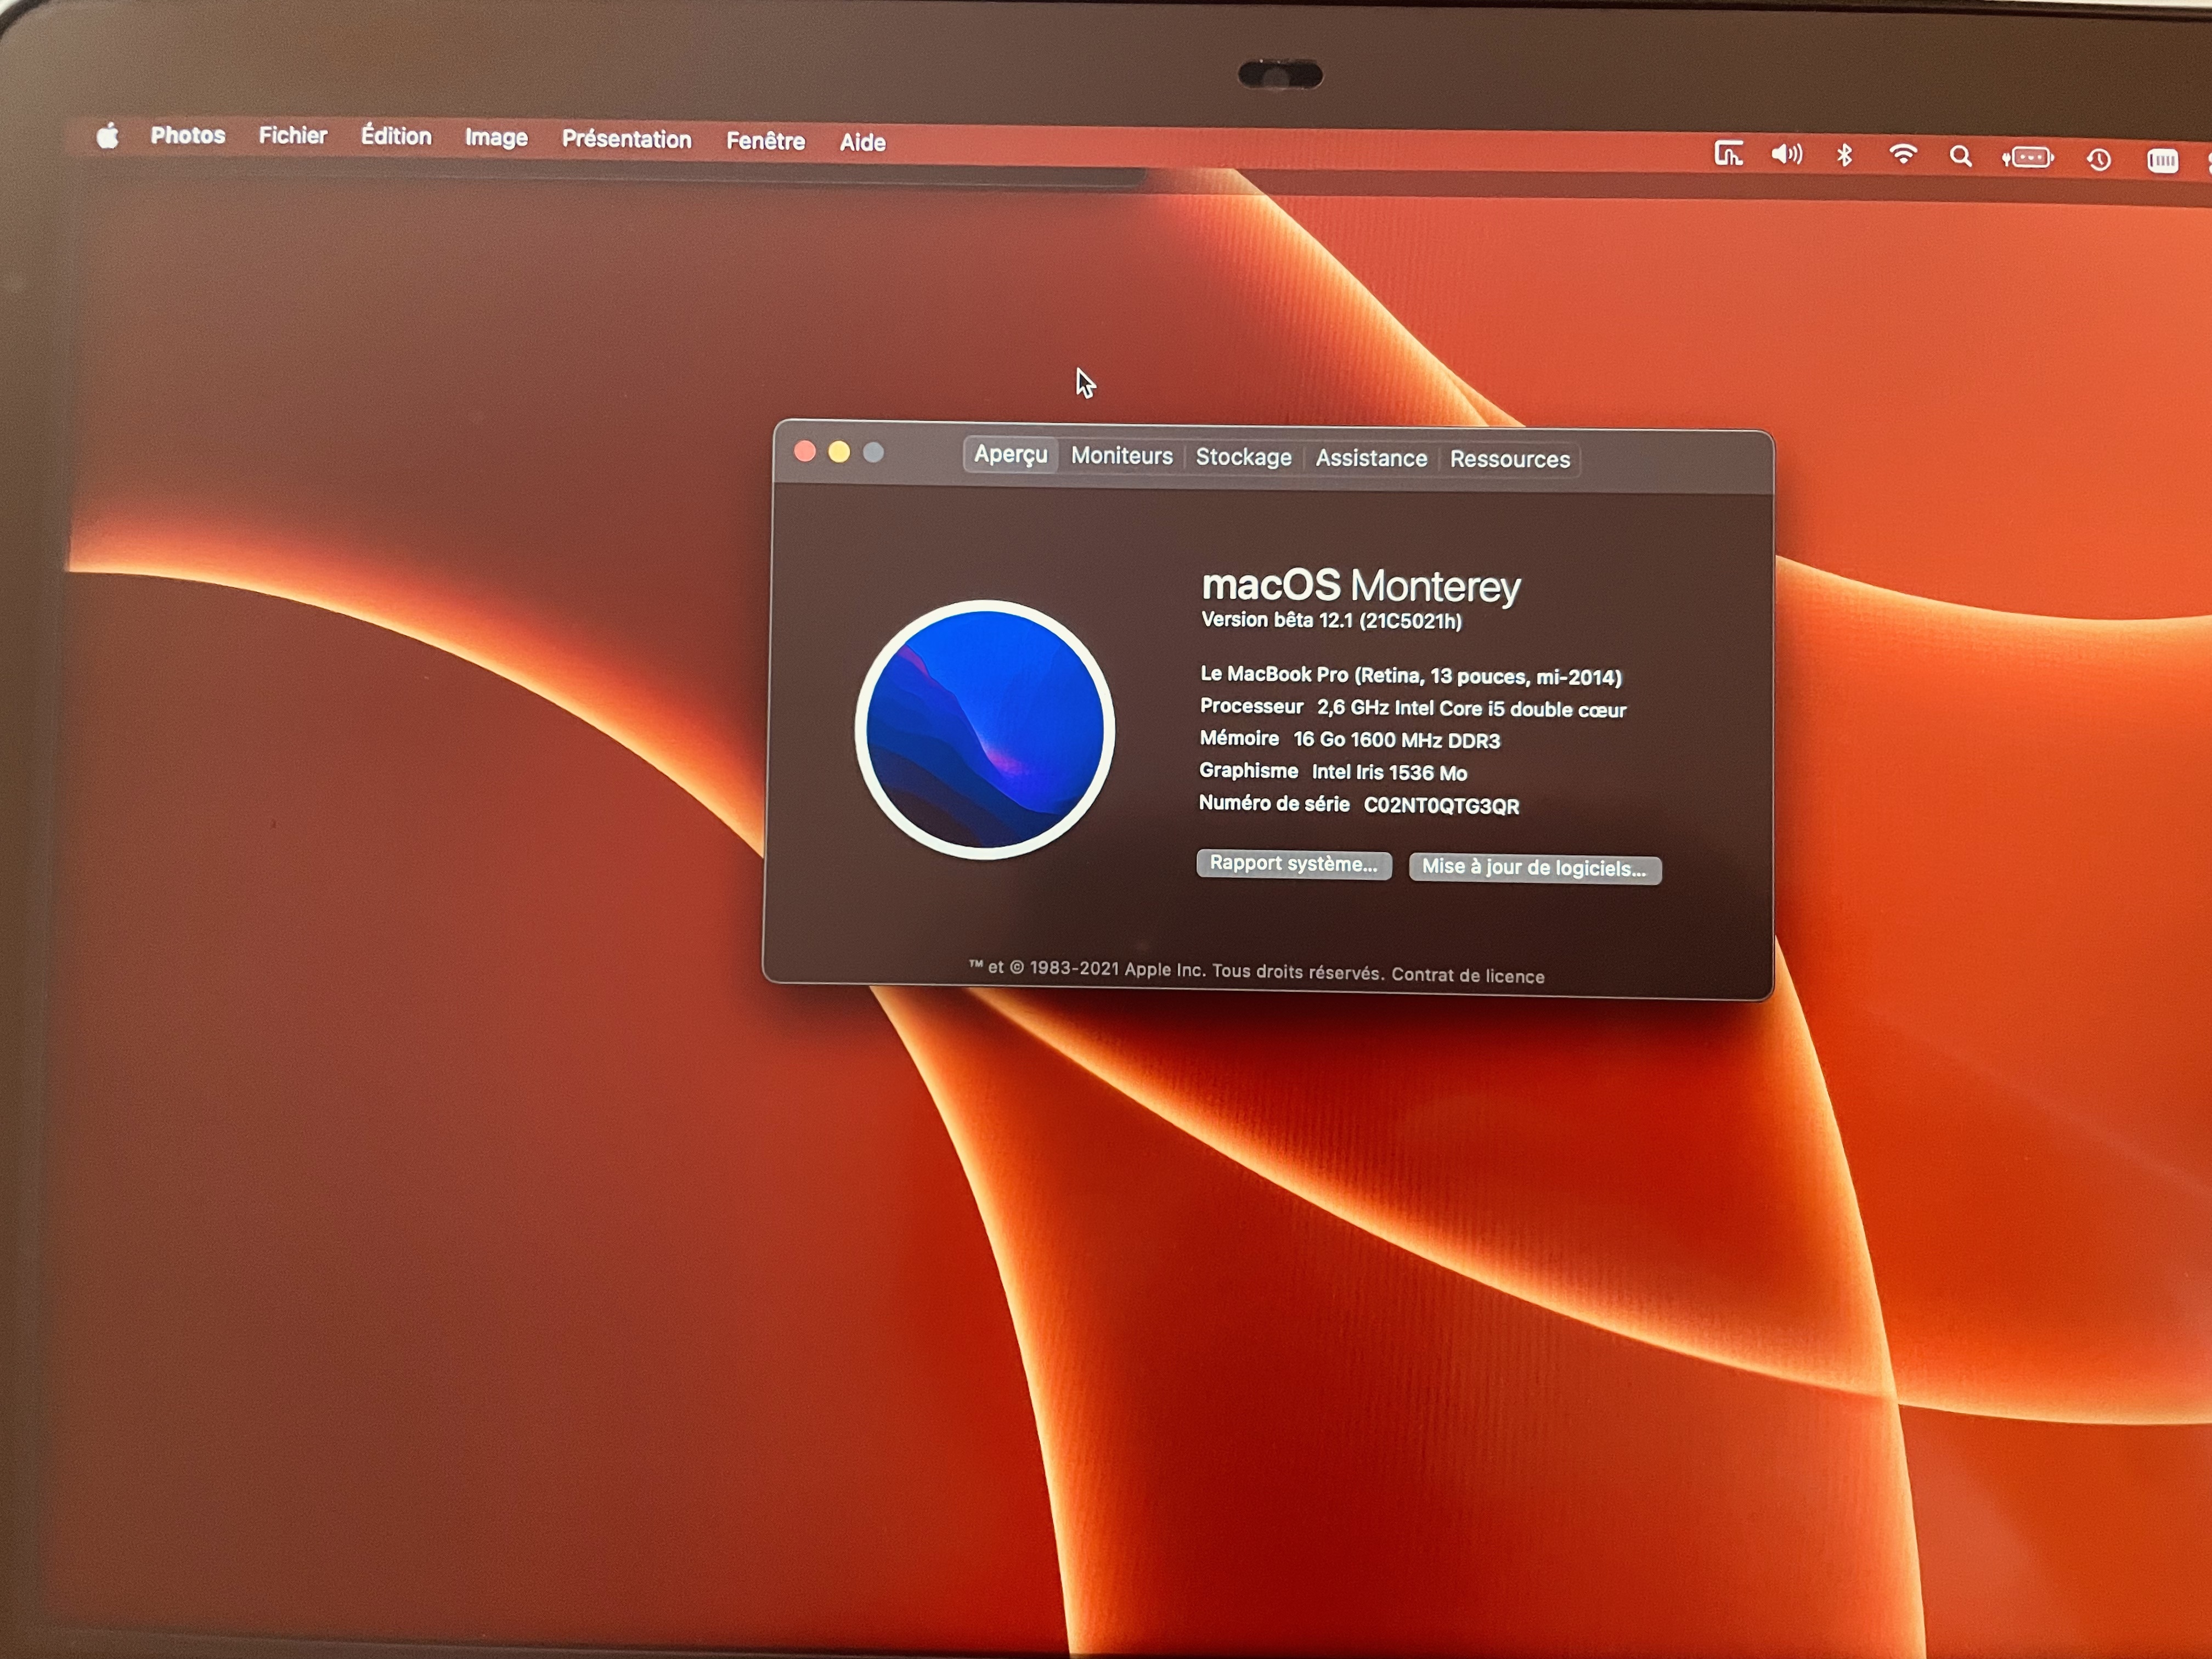
Task: Switch to the Assistance tab
Action: [x=1371, y=458]
